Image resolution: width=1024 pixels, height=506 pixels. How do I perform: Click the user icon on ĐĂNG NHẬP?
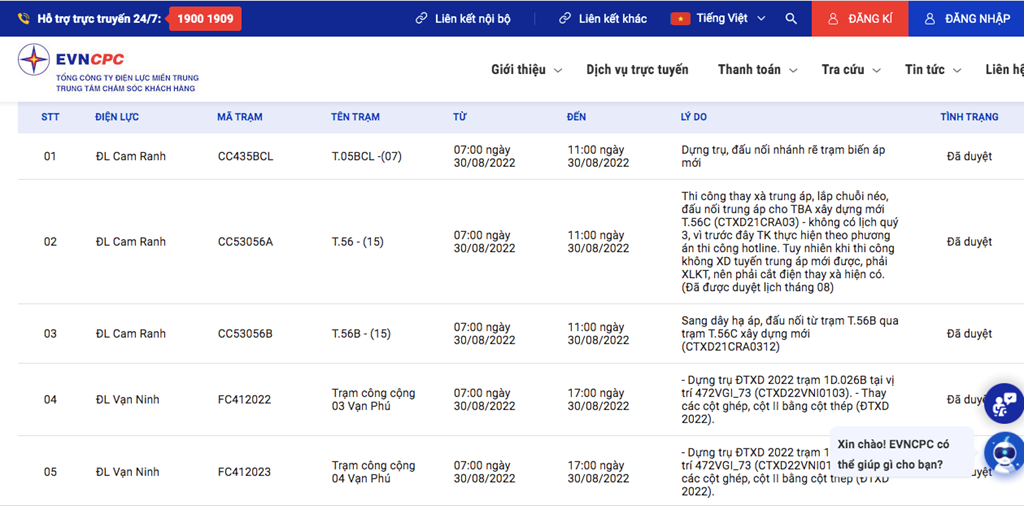pos(930,19)
